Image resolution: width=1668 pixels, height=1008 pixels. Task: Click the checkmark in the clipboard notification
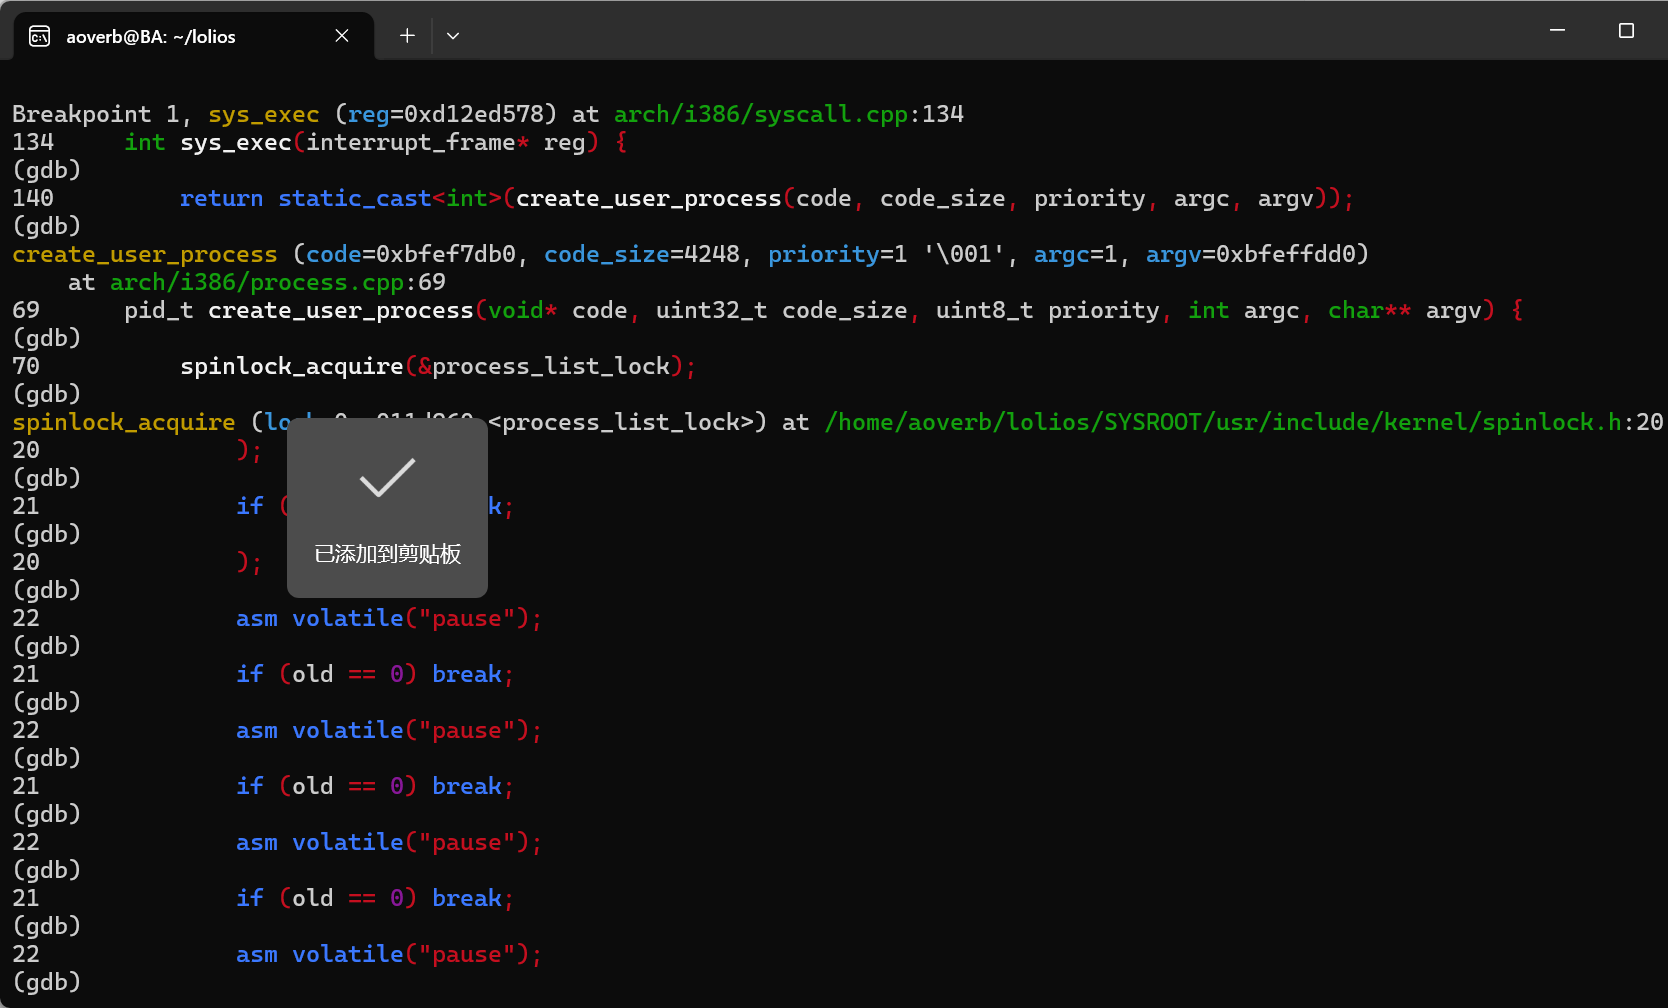tap(387, 478)
